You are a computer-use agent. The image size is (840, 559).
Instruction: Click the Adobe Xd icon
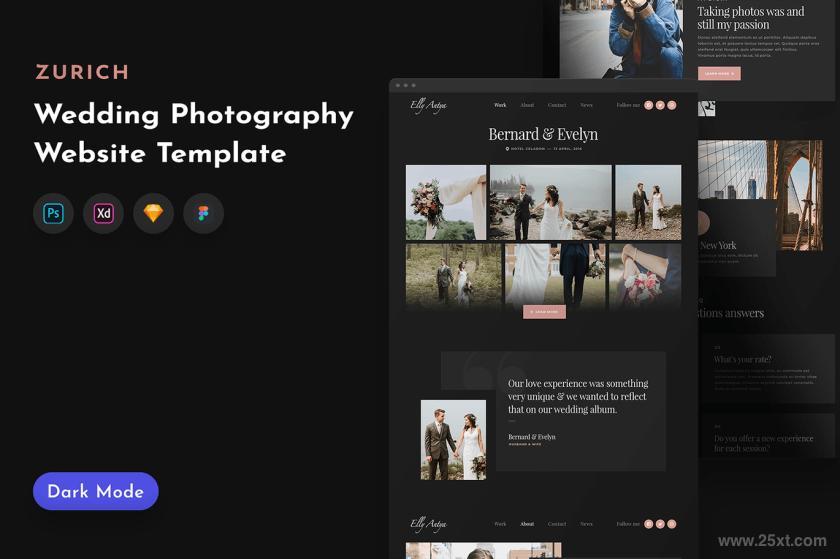(103, 213)
